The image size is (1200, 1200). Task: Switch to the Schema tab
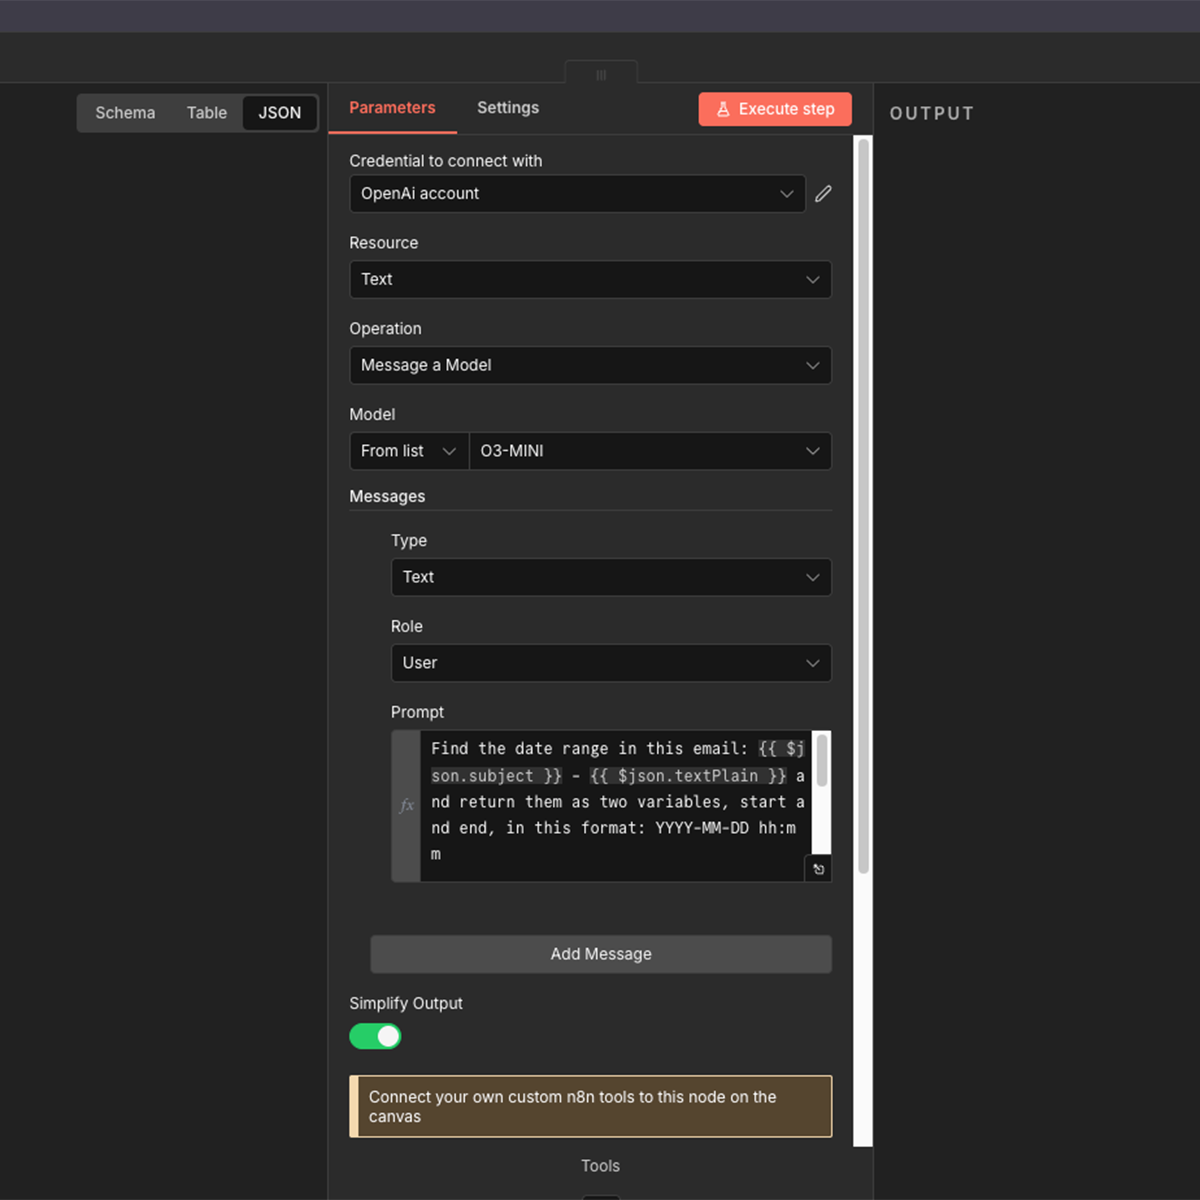pos(124,113)
